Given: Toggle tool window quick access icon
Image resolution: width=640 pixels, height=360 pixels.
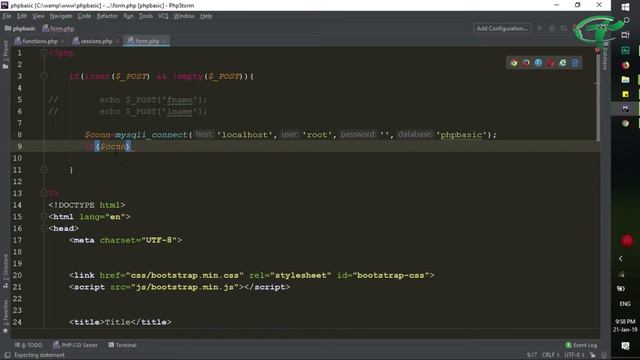Looking at the screenshot, I should (7, 355).
